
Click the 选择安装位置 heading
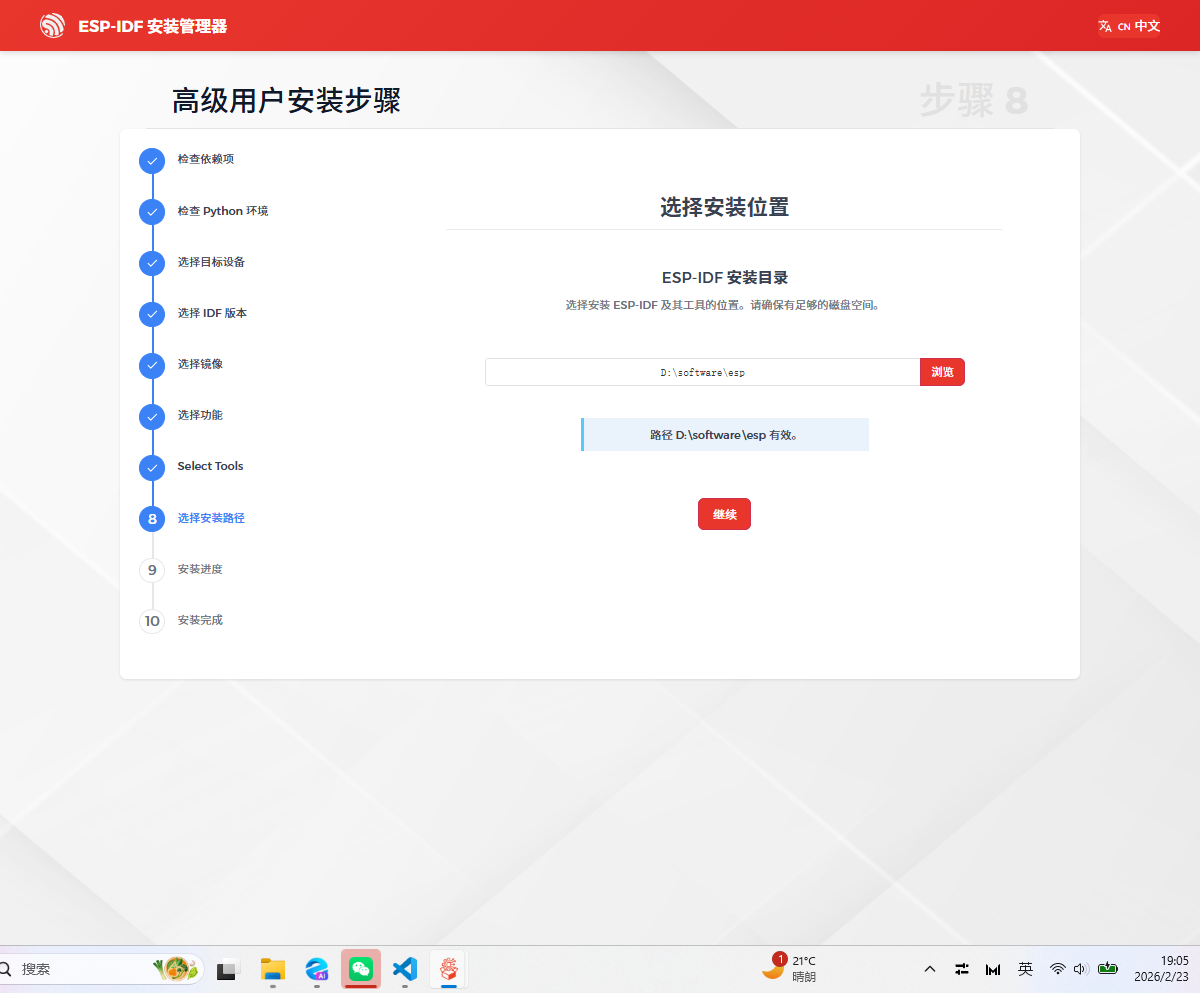724,207
